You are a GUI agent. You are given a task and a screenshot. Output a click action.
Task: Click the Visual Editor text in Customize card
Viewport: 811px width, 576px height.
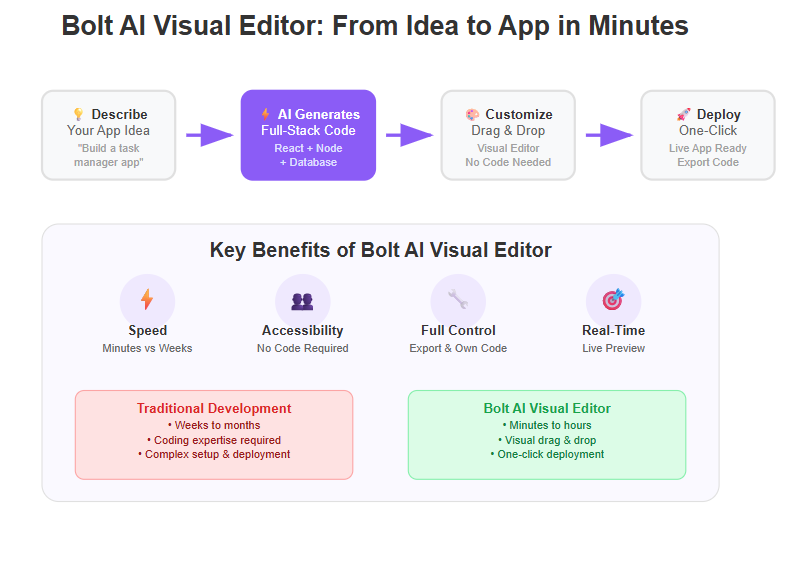508,148
